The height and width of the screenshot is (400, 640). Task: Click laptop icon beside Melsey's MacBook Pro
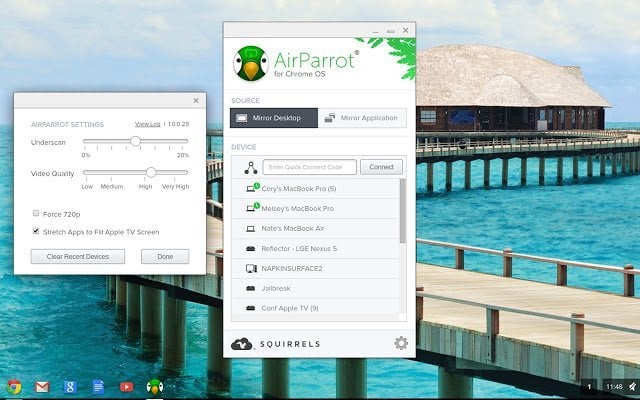click(252, 208)
